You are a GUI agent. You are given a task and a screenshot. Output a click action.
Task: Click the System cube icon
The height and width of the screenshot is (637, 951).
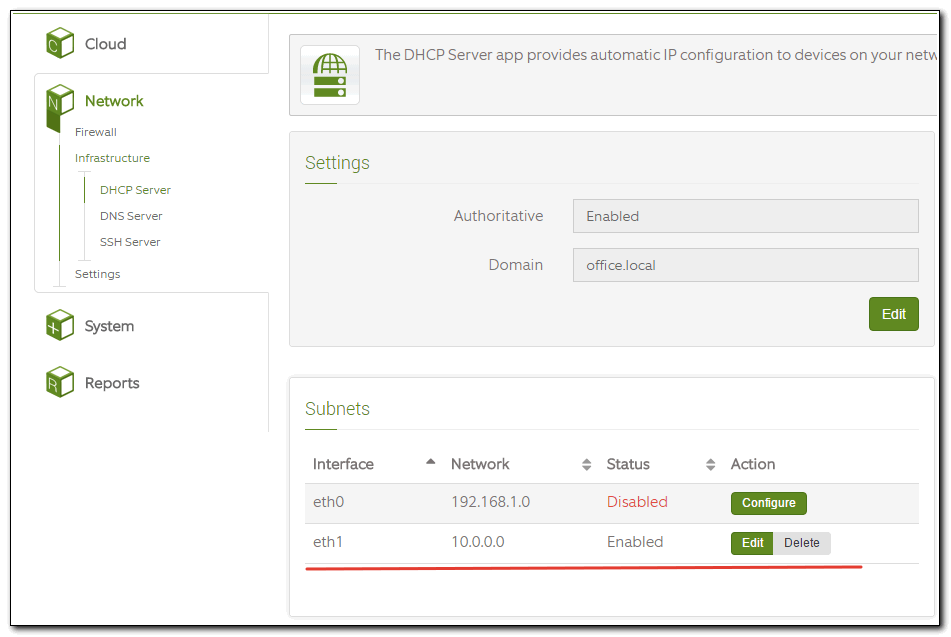click(x=60, y=325)
